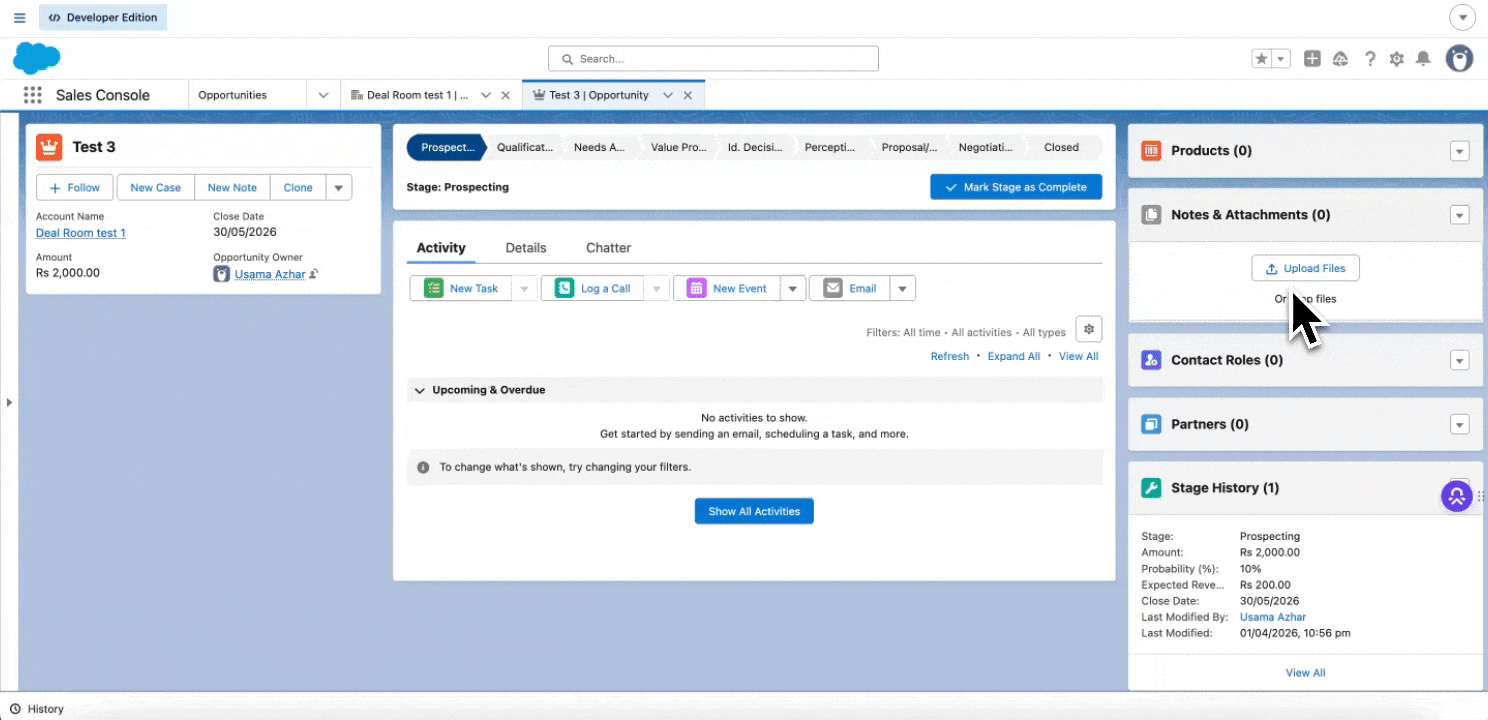Click the change owner icon
The width and height of the screenshot is (1488, 720).
[x=314, y=274]
